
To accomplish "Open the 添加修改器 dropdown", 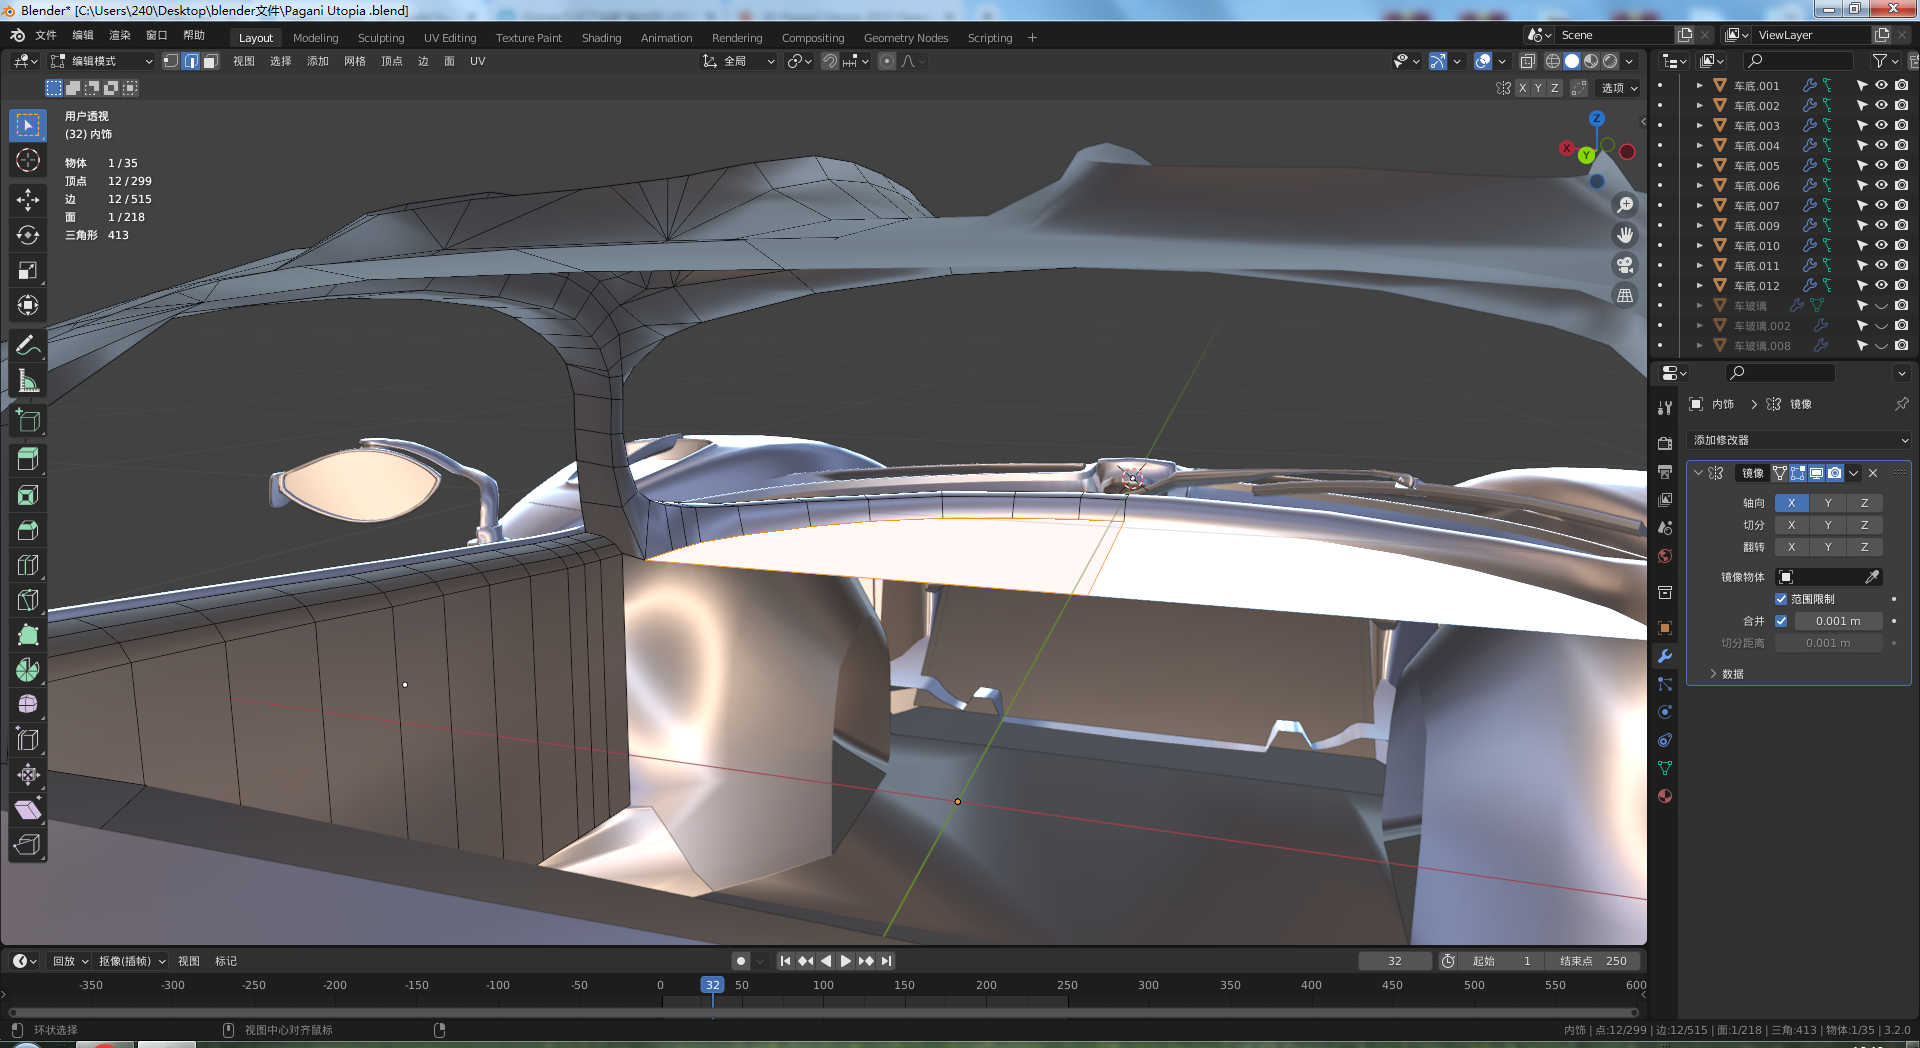I will [x=1799, y=440].
